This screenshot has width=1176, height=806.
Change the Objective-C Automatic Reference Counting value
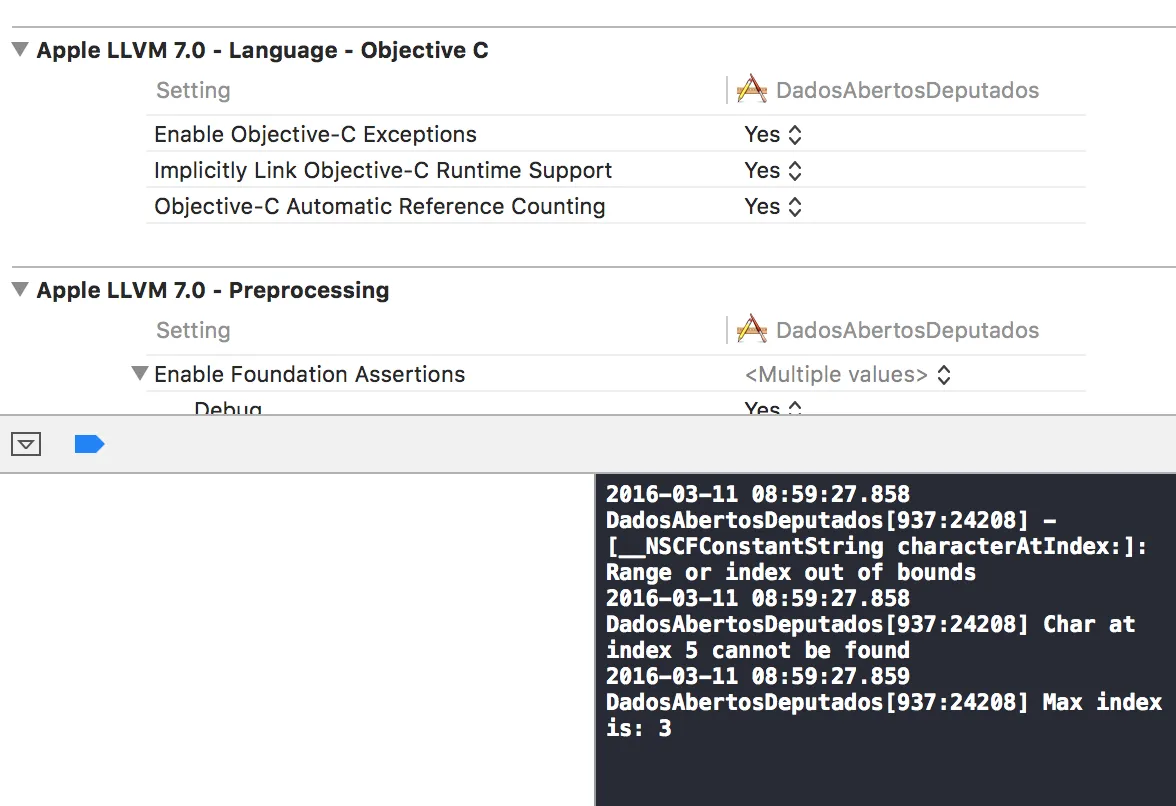(773, 207)
